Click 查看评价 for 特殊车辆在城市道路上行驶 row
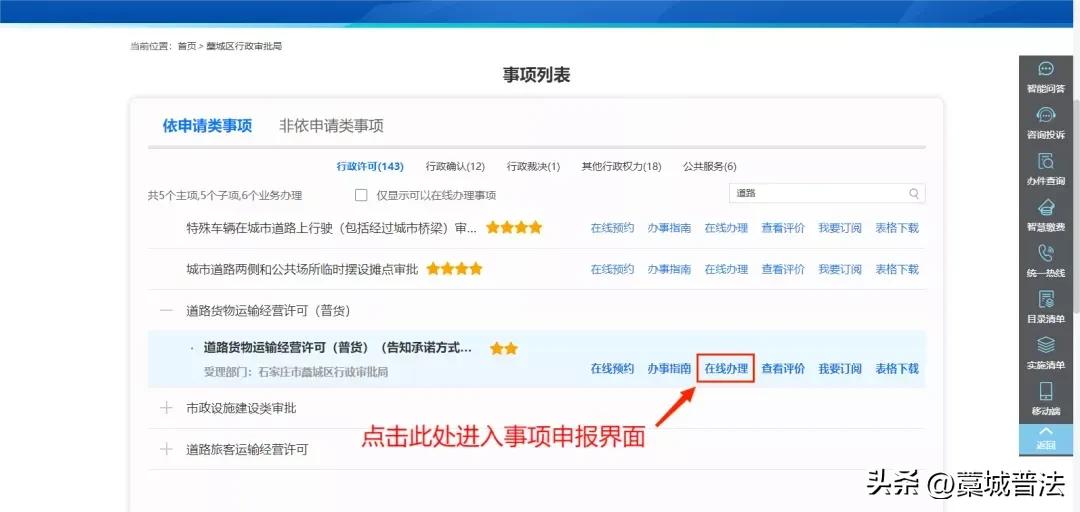 (783, 228)
